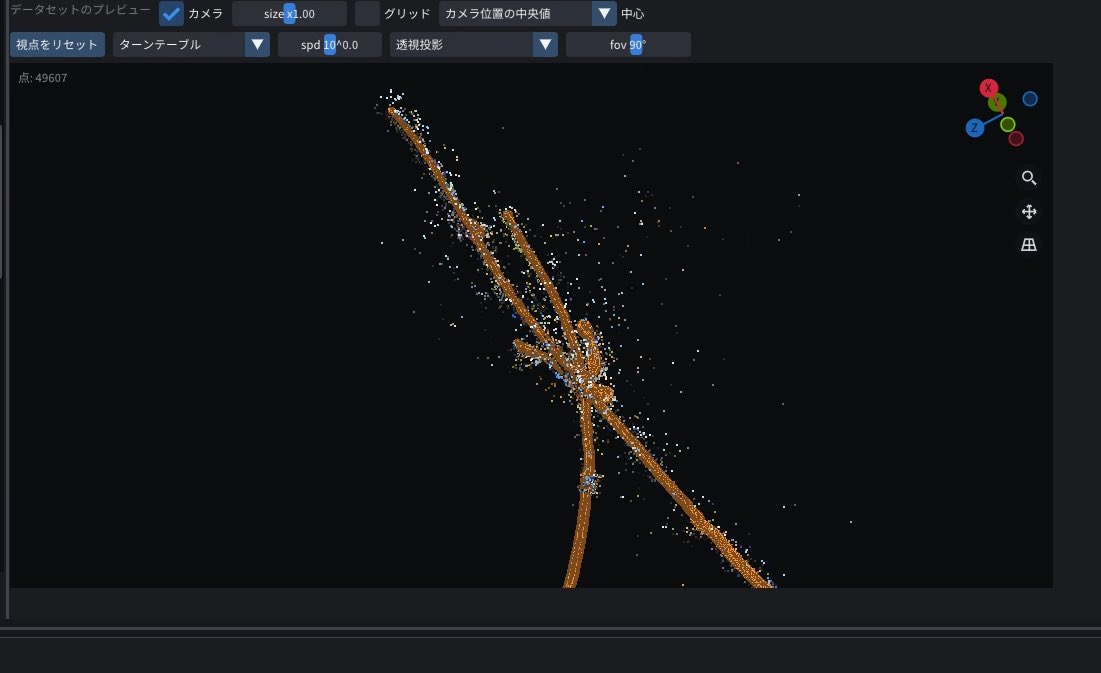Expand the ターンテーブル navigation dropdown
The image size is (1101, 673).
click(x=191, y=44)
